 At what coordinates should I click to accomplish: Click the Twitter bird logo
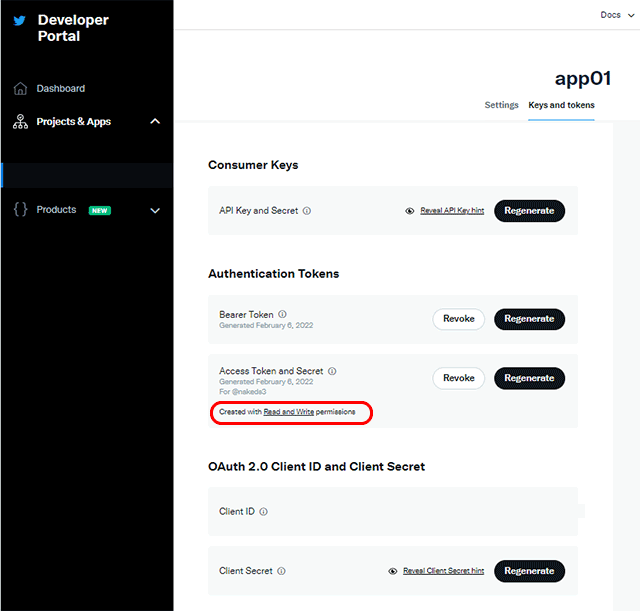pyautogui.click(x=20, y=20)
